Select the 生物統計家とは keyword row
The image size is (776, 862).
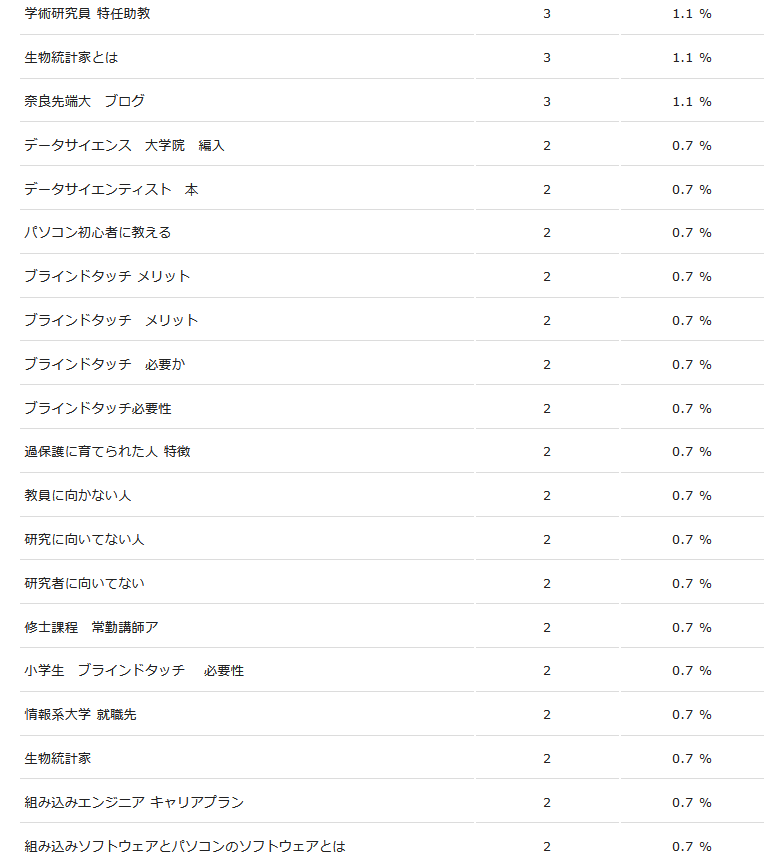pos(71,58)
